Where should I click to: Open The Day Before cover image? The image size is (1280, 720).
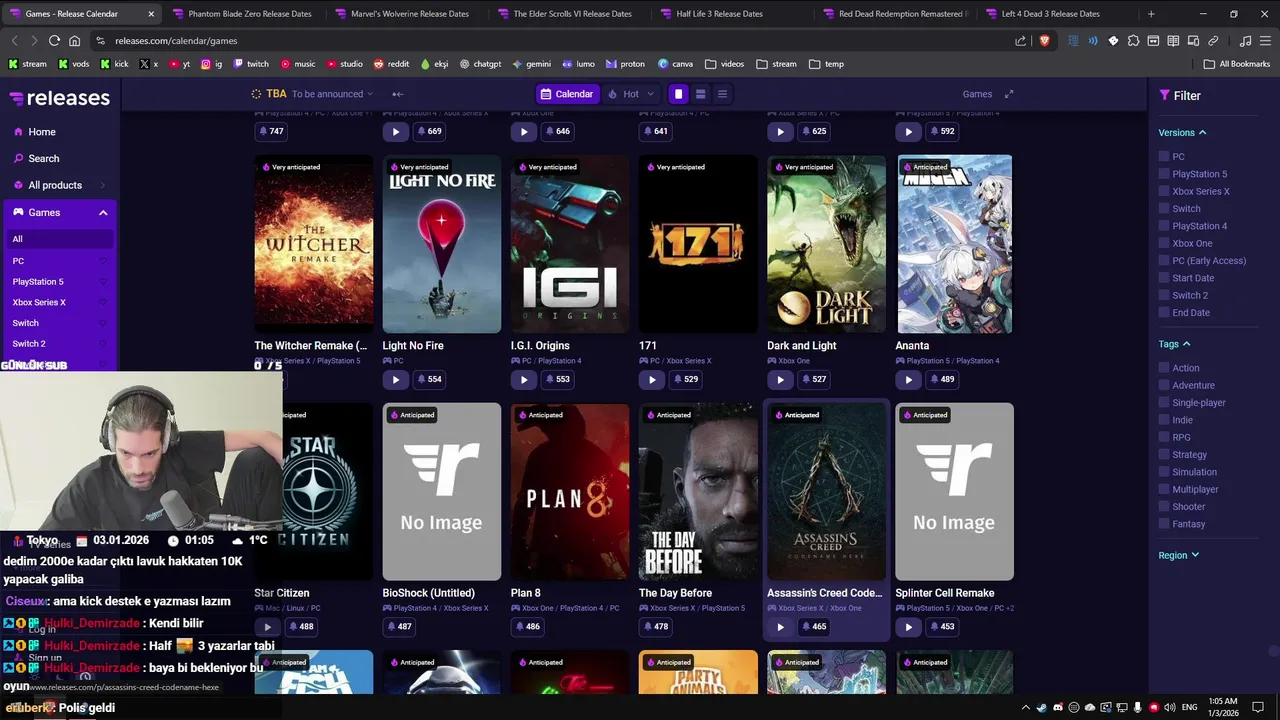point(698,491)
